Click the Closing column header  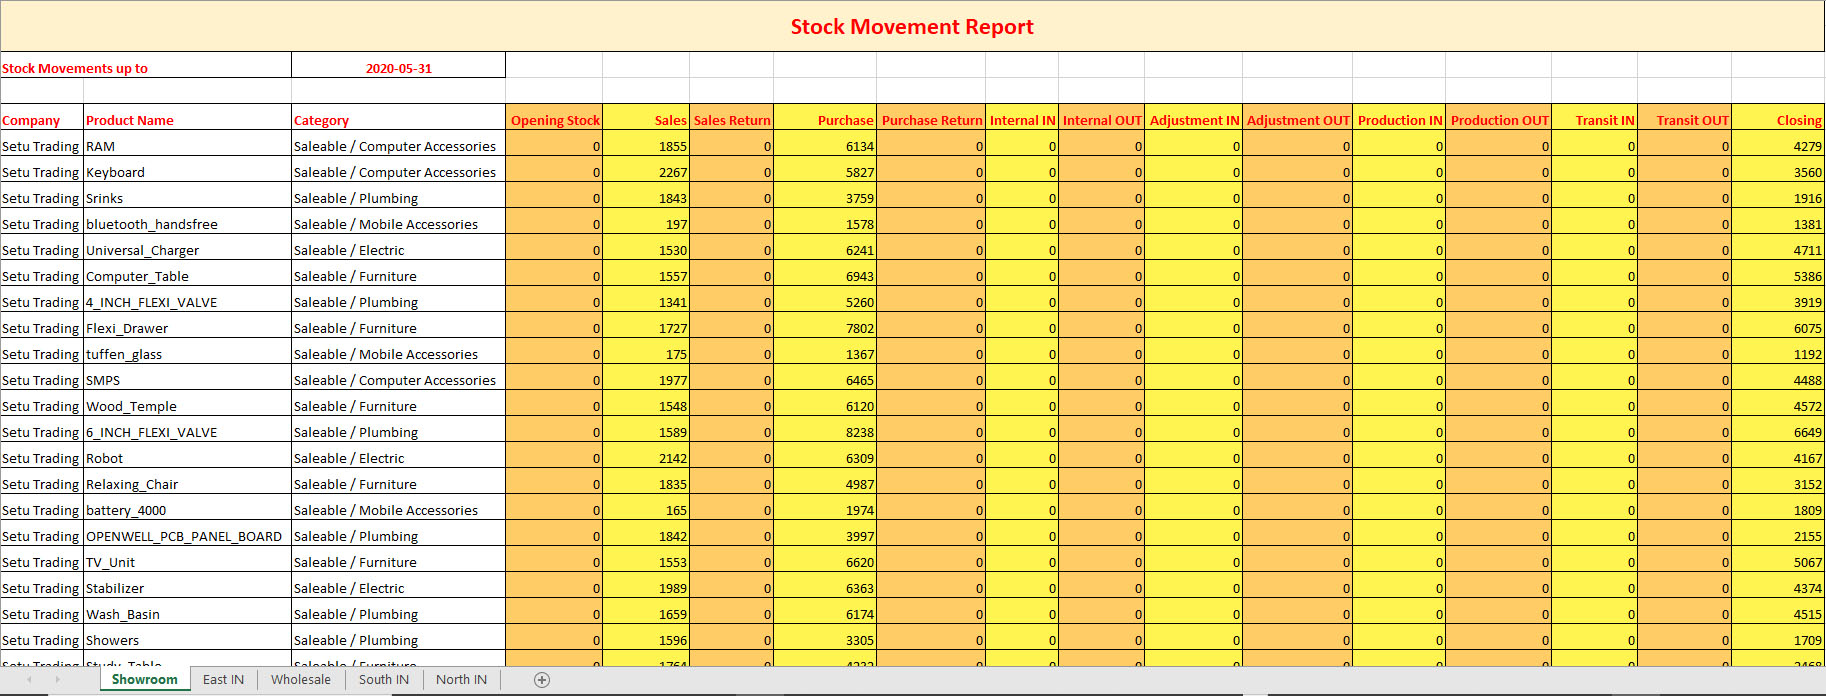click(1778, 117)
